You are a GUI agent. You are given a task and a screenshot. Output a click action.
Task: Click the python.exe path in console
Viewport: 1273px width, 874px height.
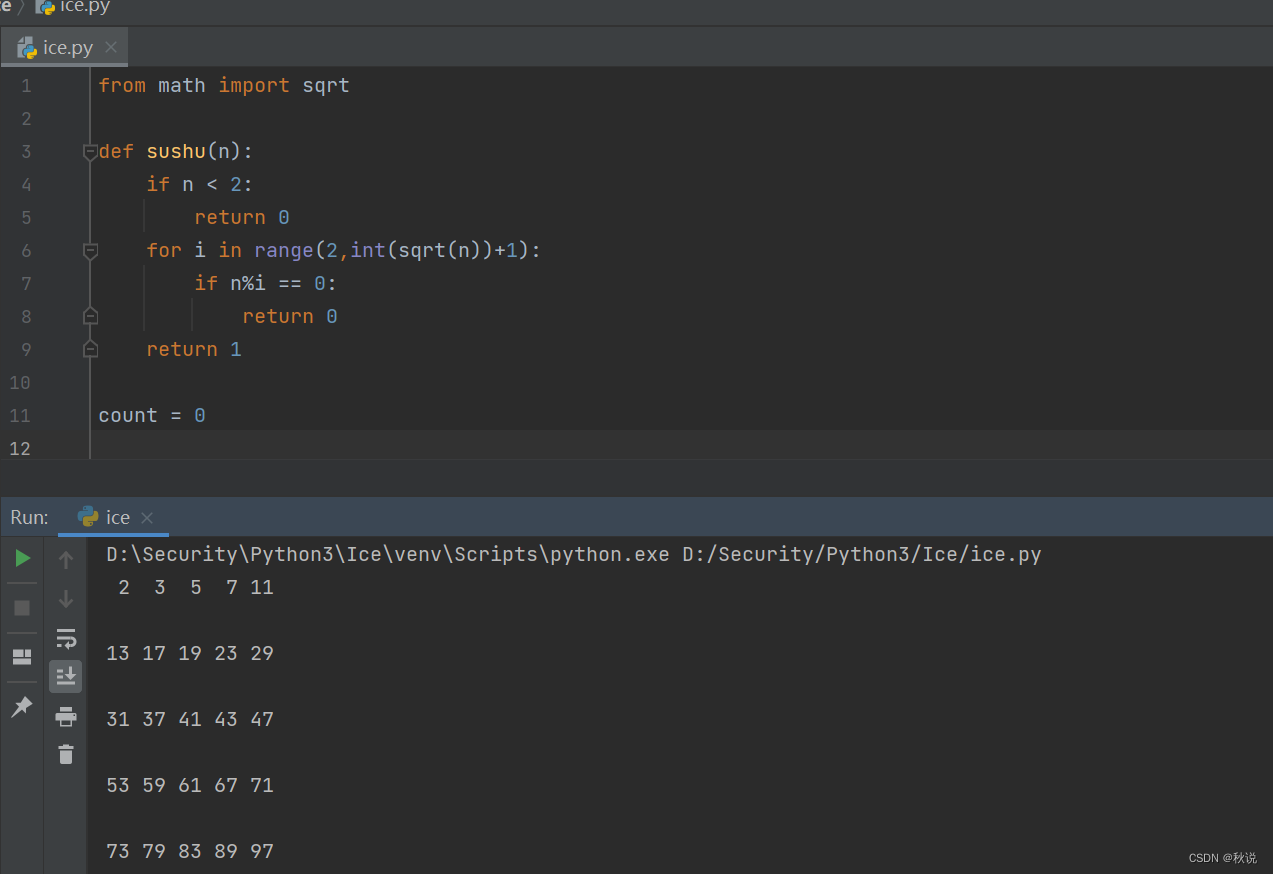click(x=388, y=554)
